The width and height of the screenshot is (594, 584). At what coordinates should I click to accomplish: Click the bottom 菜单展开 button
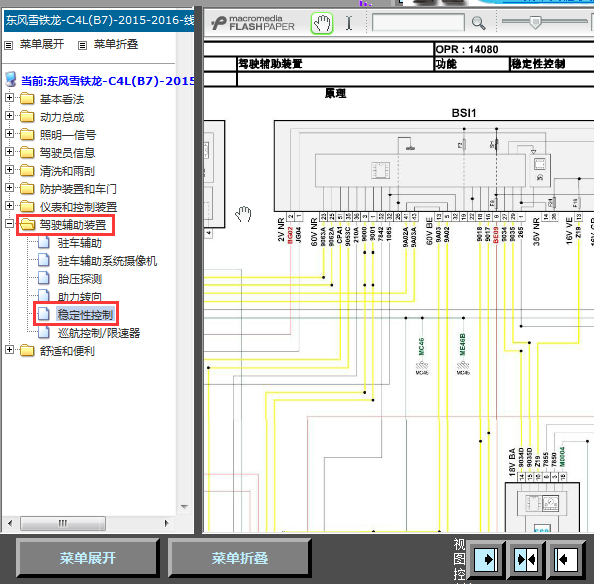[x=88, y=558]
